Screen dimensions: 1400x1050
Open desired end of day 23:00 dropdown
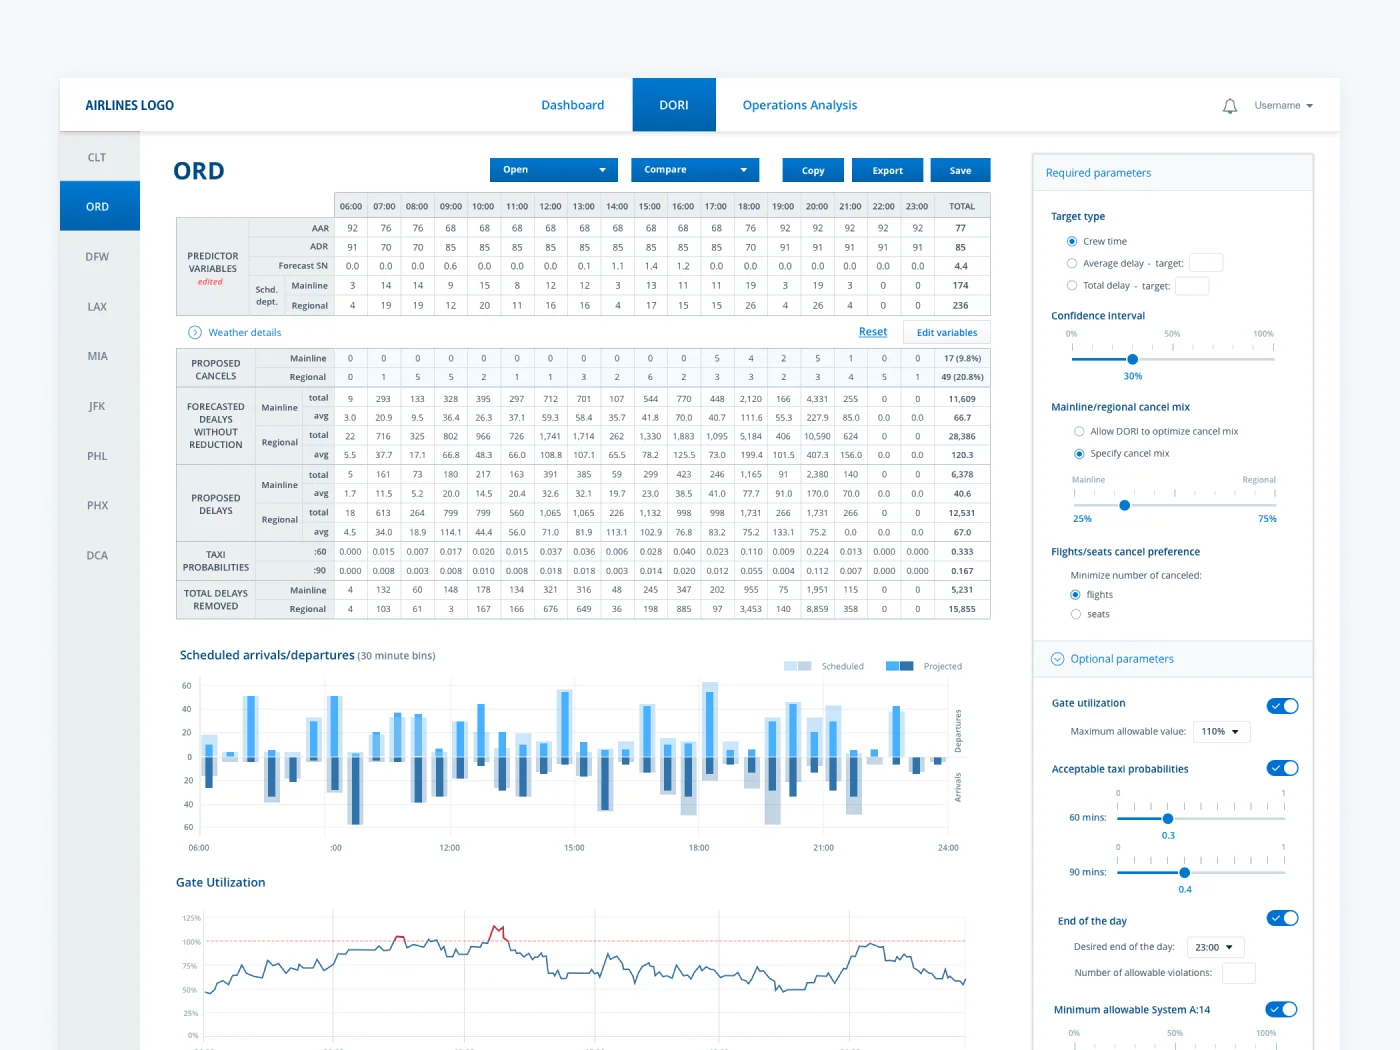1215,947
